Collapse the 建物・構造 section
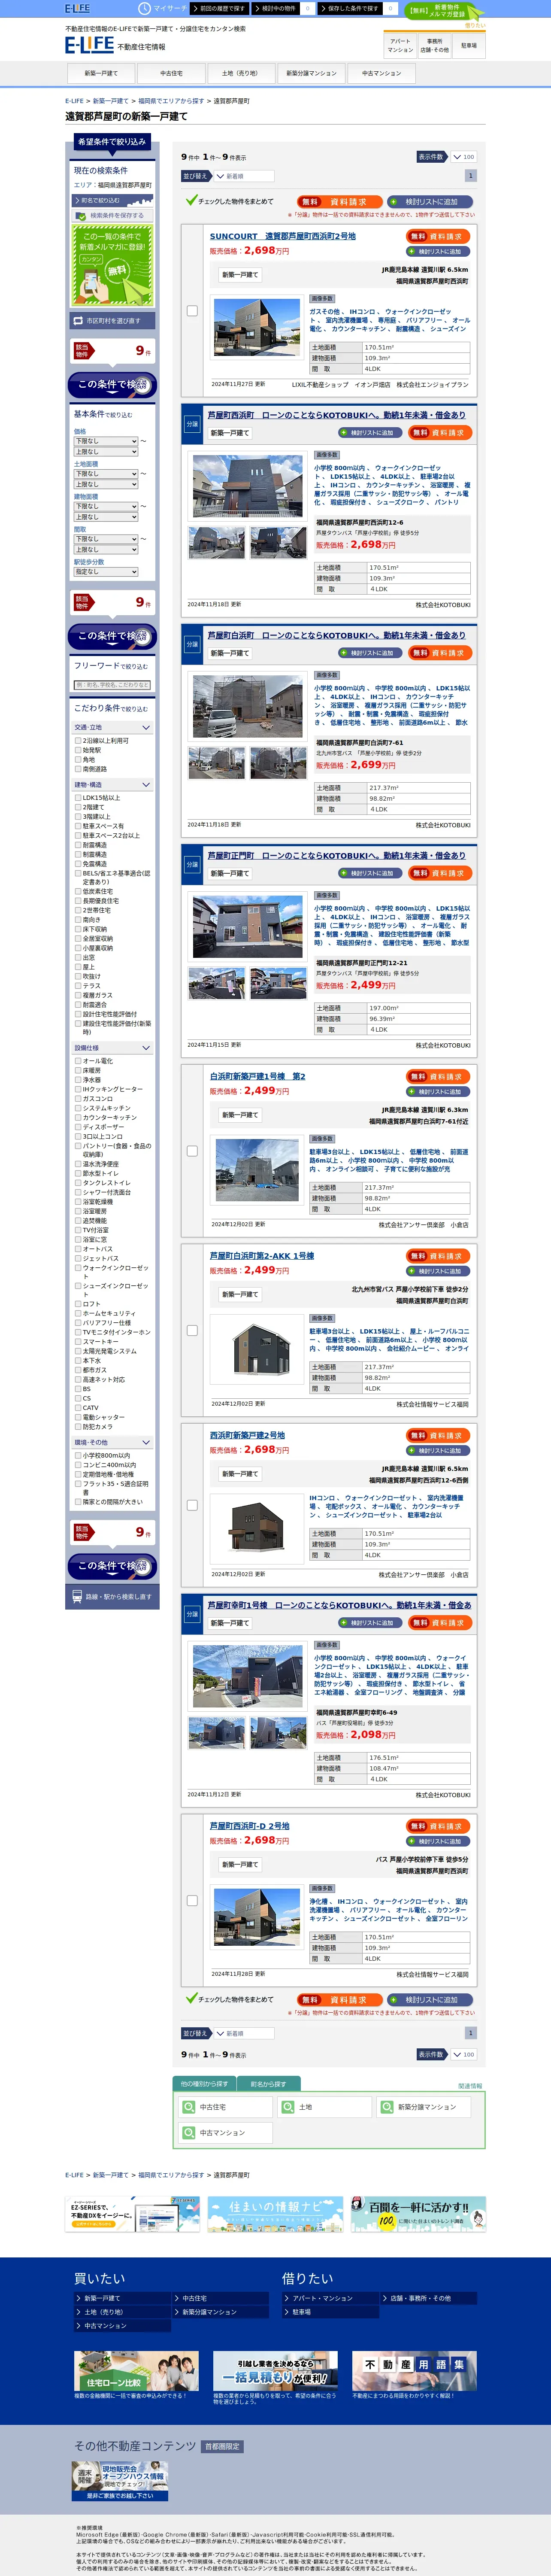The height and width of the screenshot is (2576, 551). pos(112,784)
